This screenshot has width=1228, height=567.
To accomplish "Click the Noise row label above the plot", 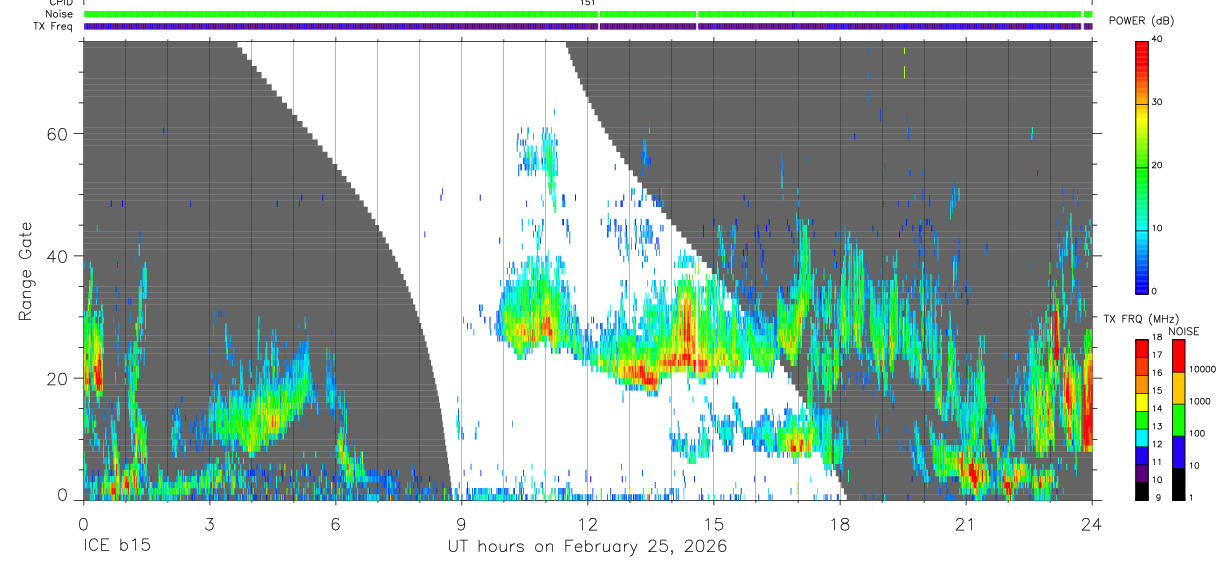I will (x=60, y=14).
